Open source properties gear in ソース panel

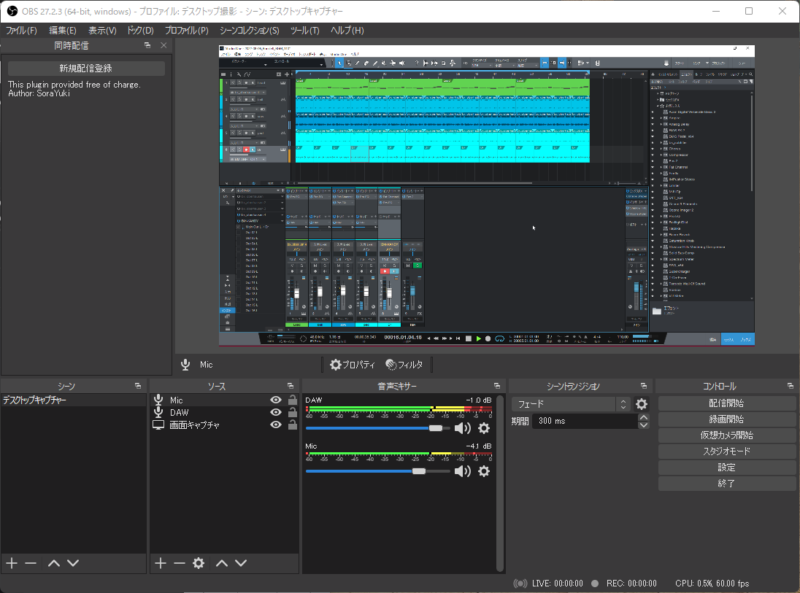198,563
